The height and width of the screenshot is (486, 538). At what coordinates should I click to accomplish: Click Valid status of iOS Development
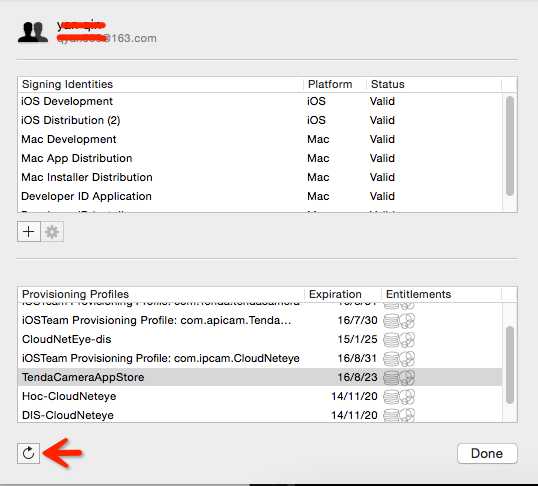pyautogui.click(x=382, y=101)
